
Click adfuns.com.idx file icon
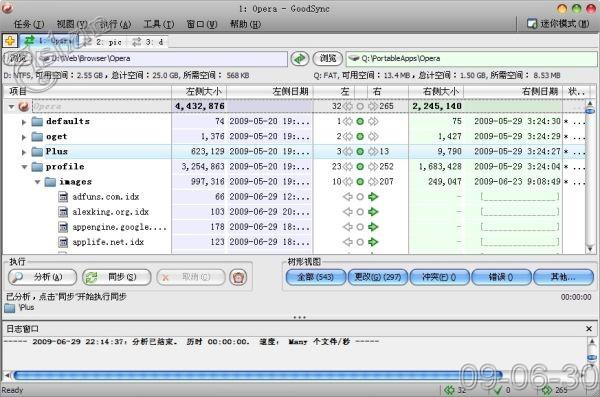63,197
